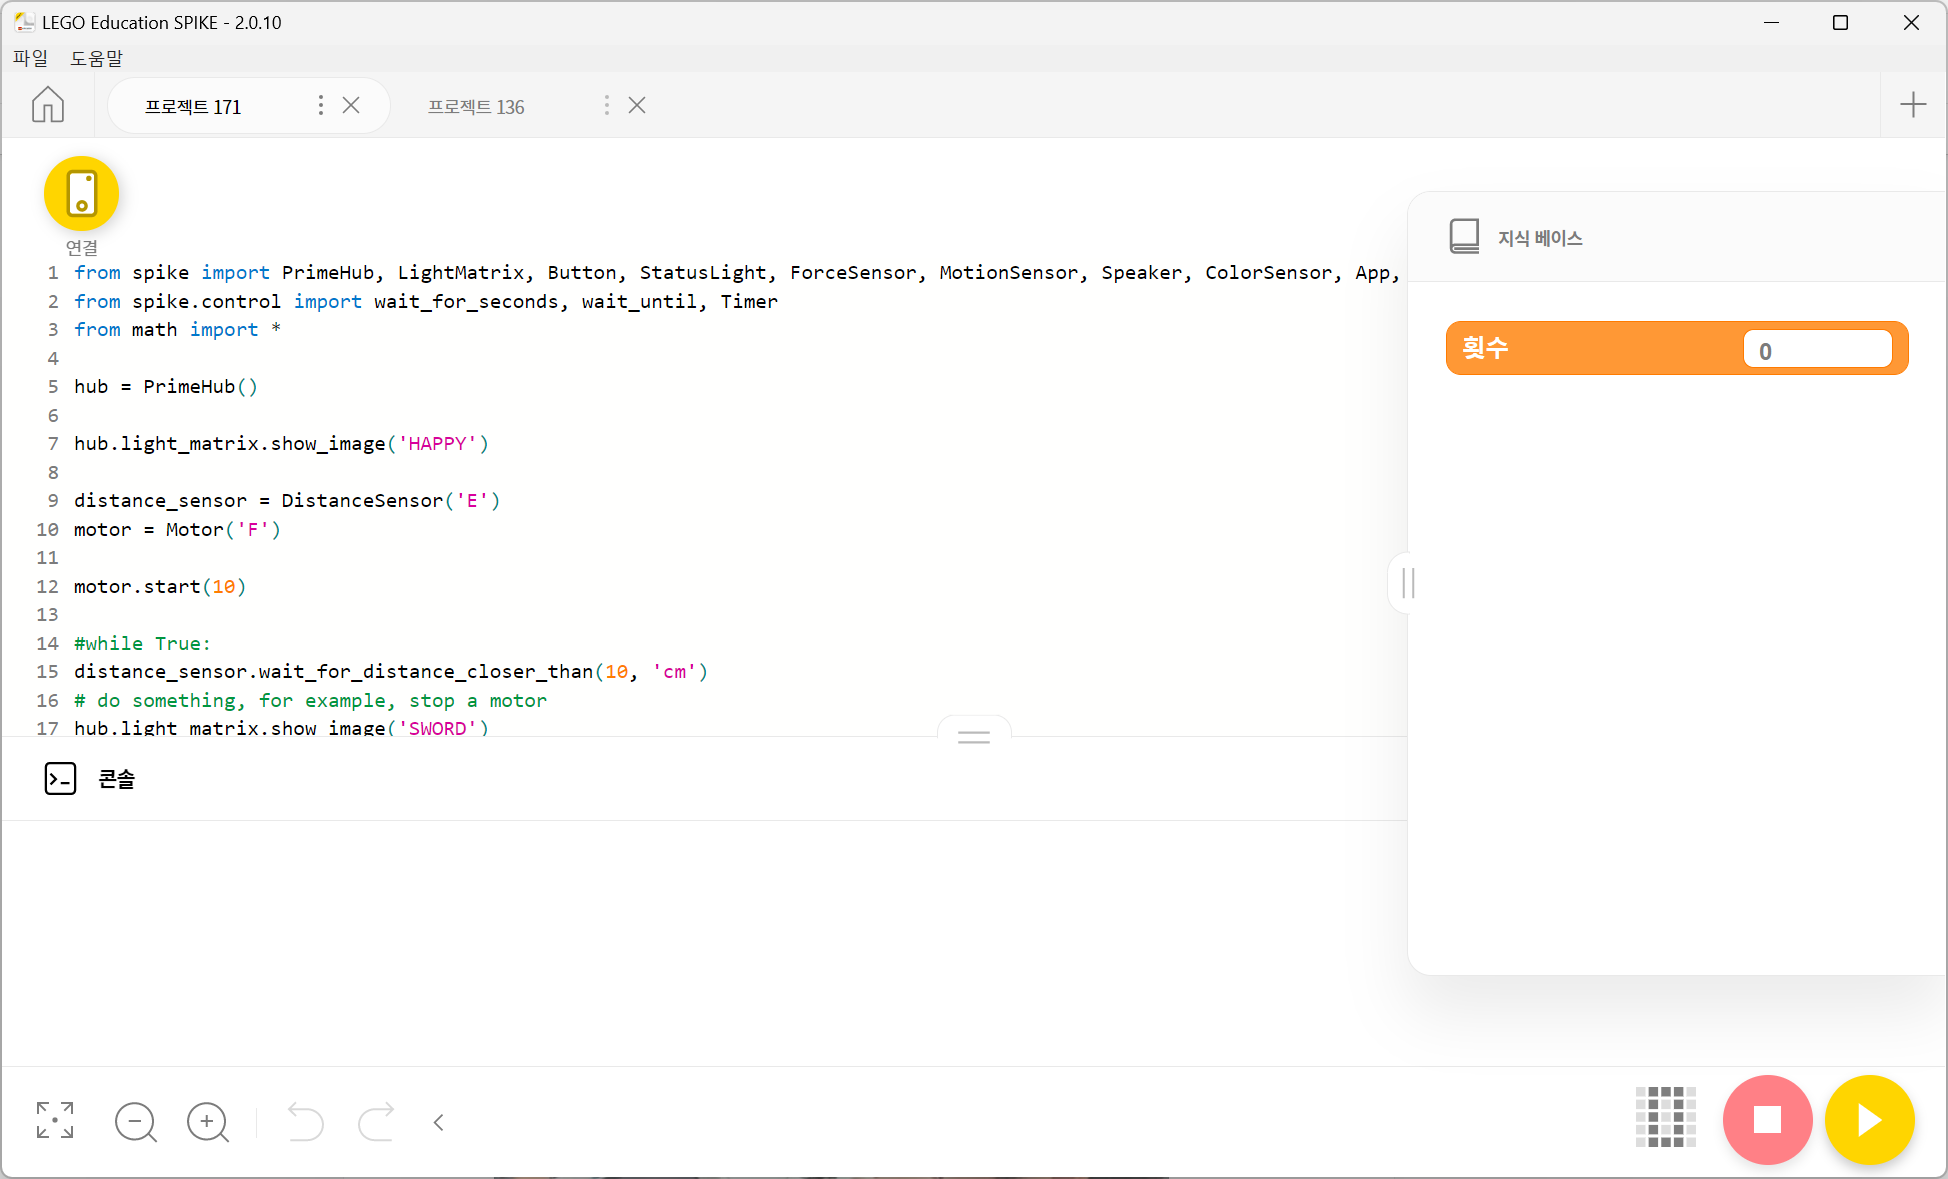Click the 횟수 variable value field

pyautogui.click(x=1817, y=349)
